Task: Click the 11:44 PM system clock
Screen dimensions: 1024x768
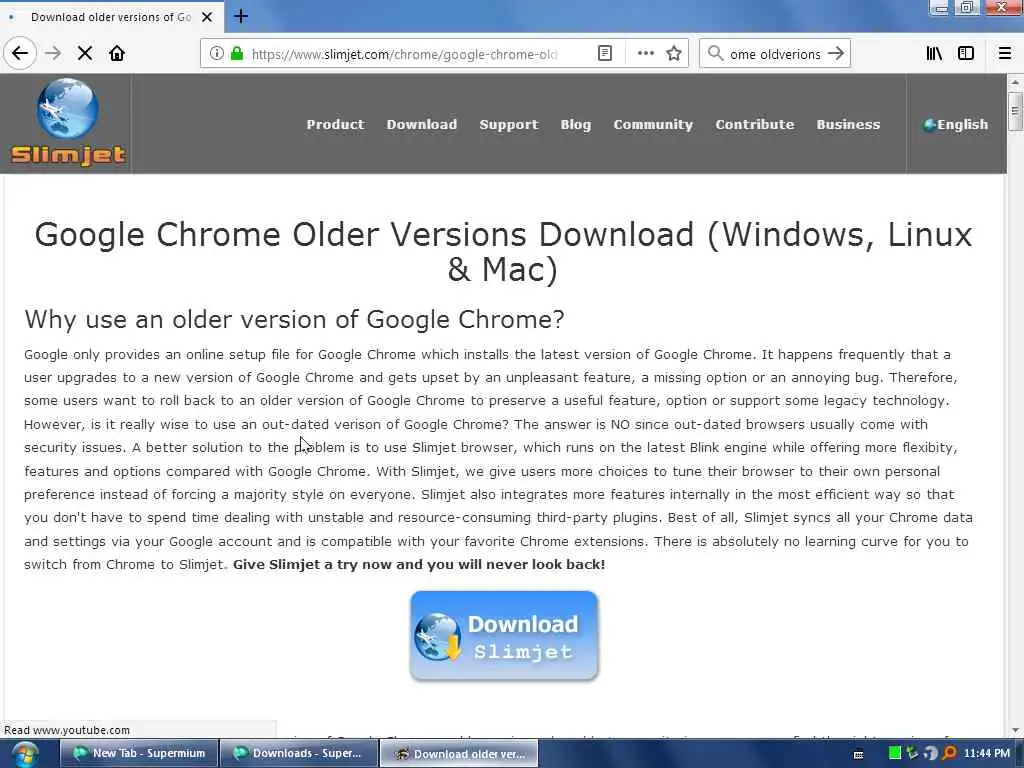Action: [x=987, y=753]
